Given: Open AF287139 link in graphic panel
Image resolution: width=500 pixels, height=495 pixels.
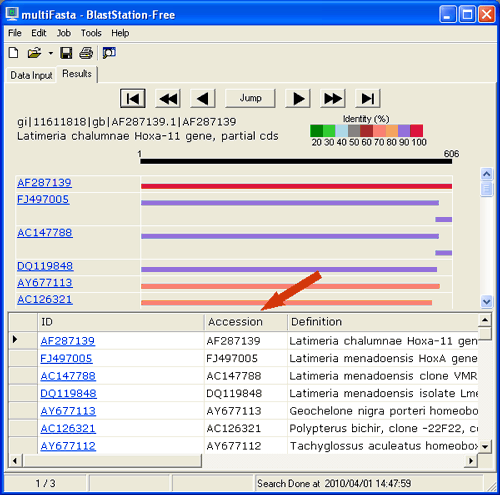Looking at the screenshot, I should tap(44, 183).
